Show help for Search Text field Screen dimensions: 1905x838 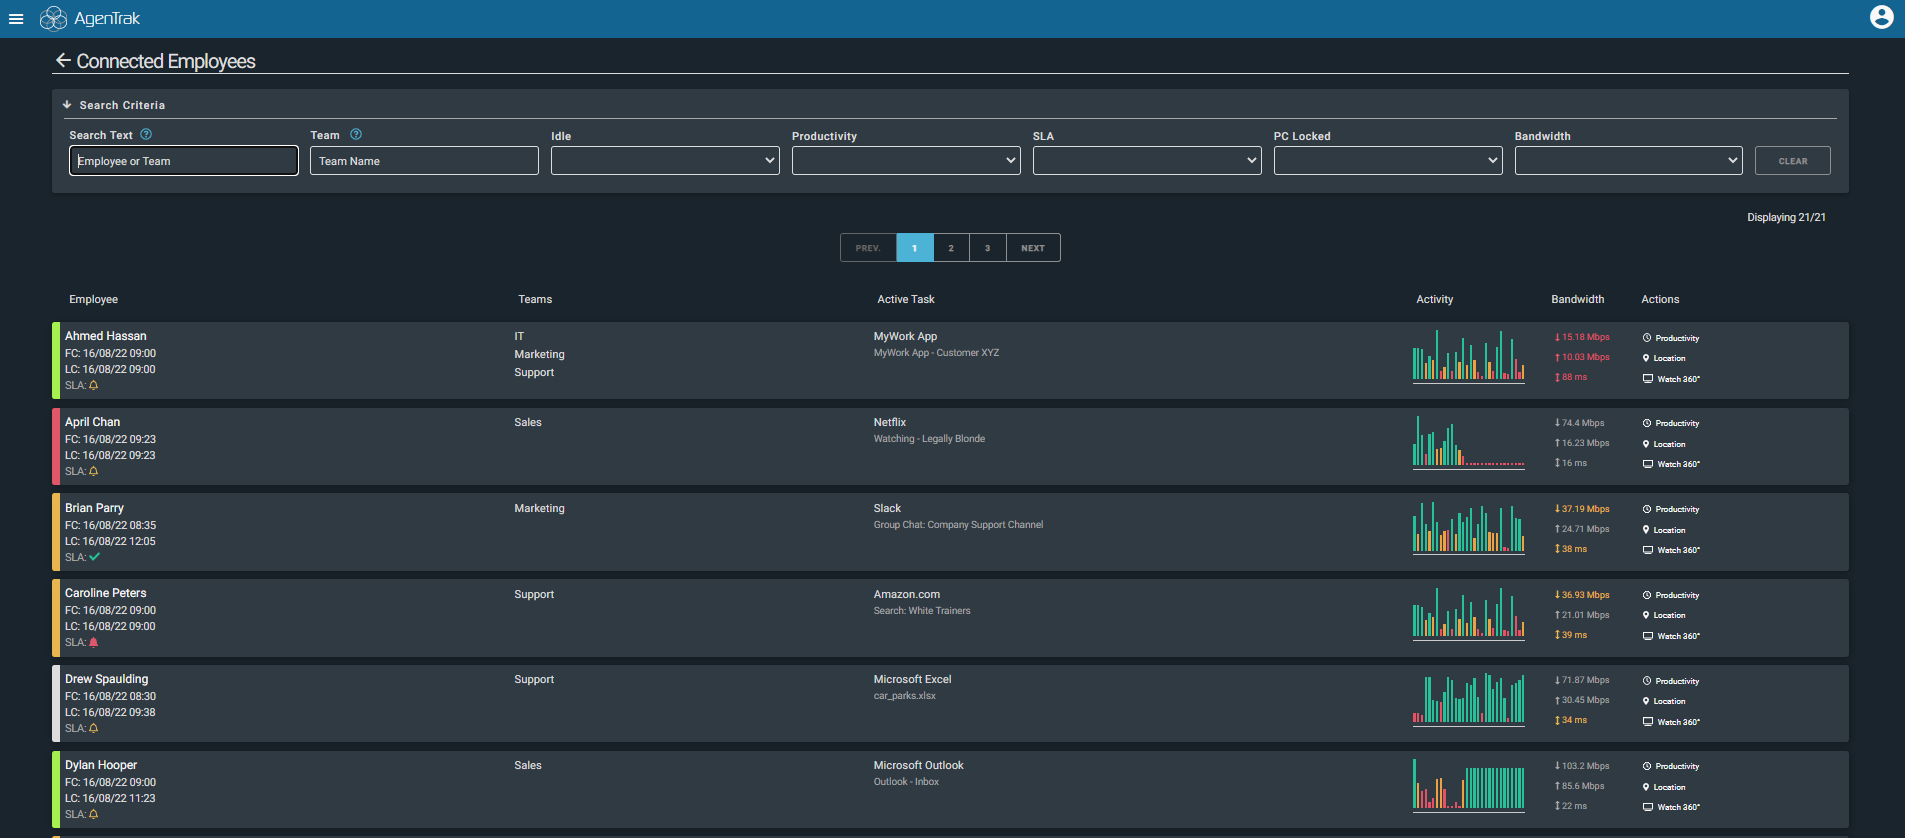pos(146,134)
